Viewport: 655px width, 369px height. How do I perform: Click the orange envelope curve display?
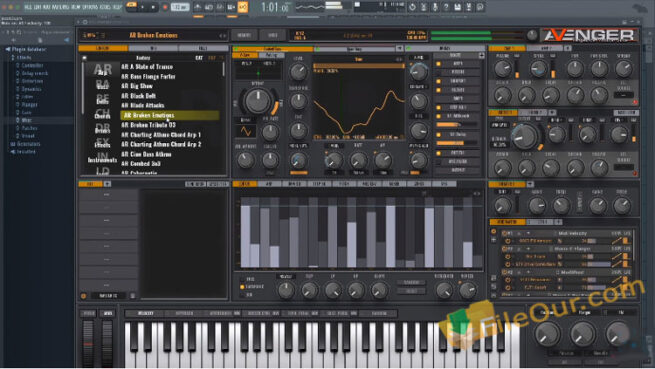click(x=359, y=101)
